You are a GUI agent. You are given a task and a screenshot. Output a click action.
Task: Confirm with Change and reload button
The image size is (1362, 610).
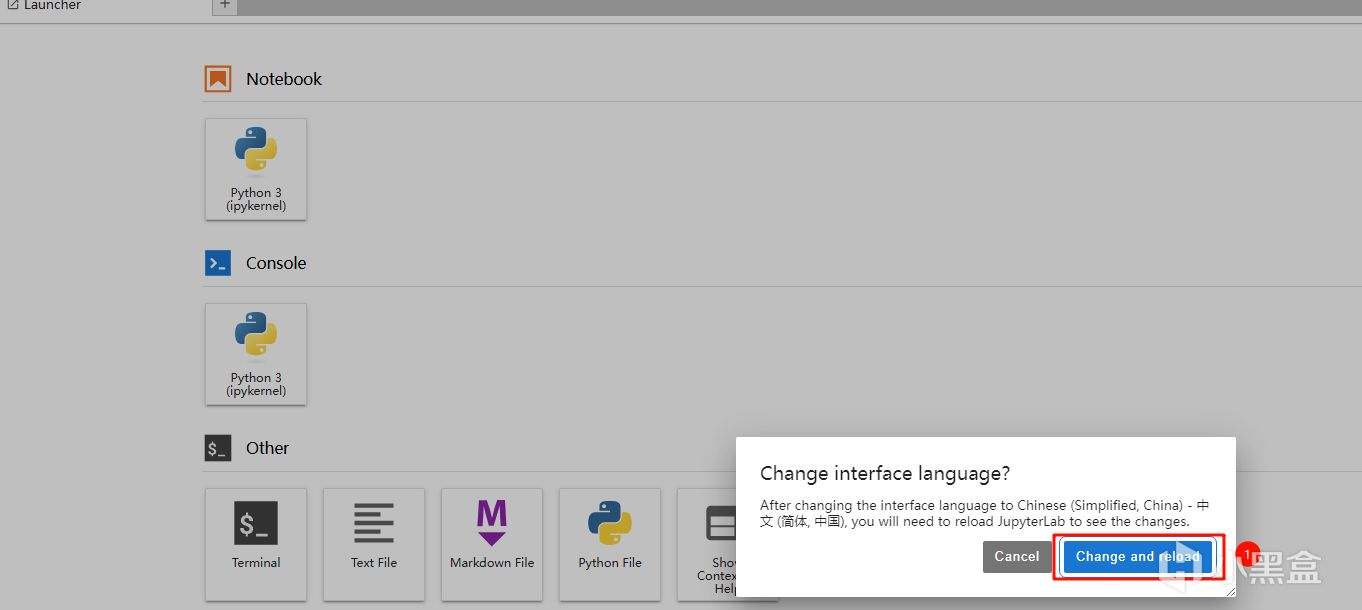tap(1138, 557)
